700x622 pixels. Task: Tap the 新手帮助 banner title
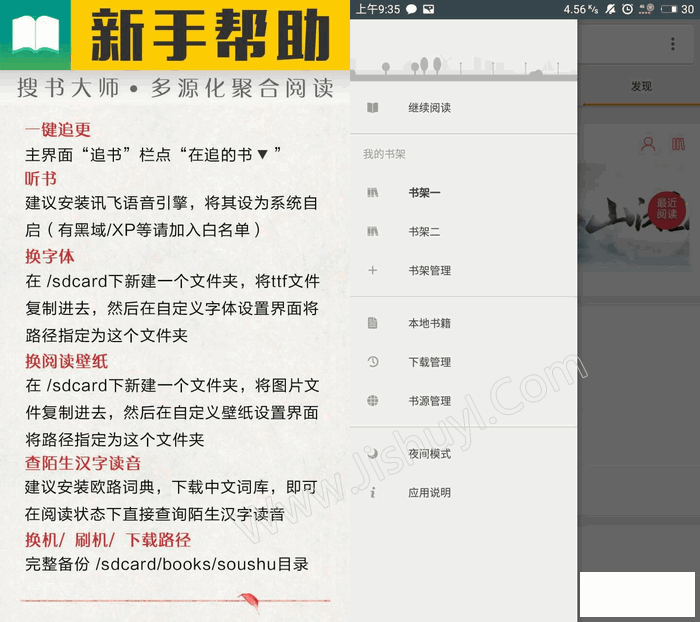point(210,35)
